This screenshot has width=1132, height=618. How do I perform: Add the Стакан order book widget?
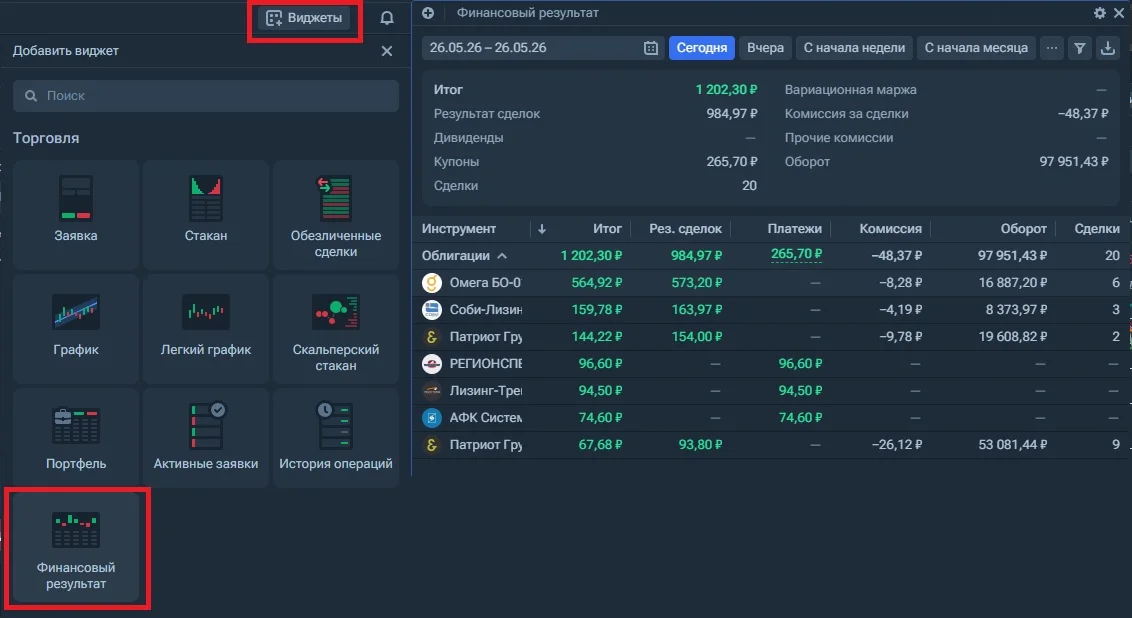pyautogui.click(x=206, y=214)
